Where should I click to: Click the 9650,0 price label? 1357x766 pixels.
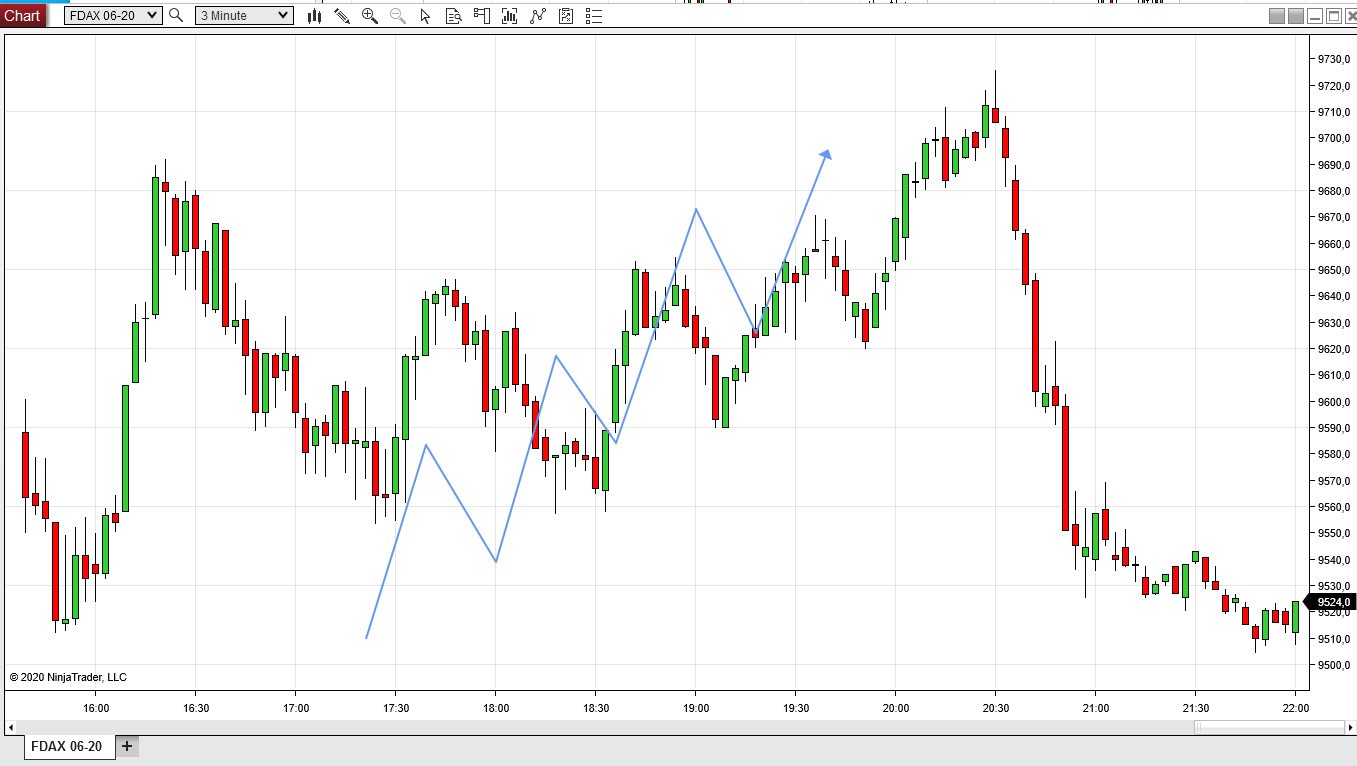[1334, 270]
